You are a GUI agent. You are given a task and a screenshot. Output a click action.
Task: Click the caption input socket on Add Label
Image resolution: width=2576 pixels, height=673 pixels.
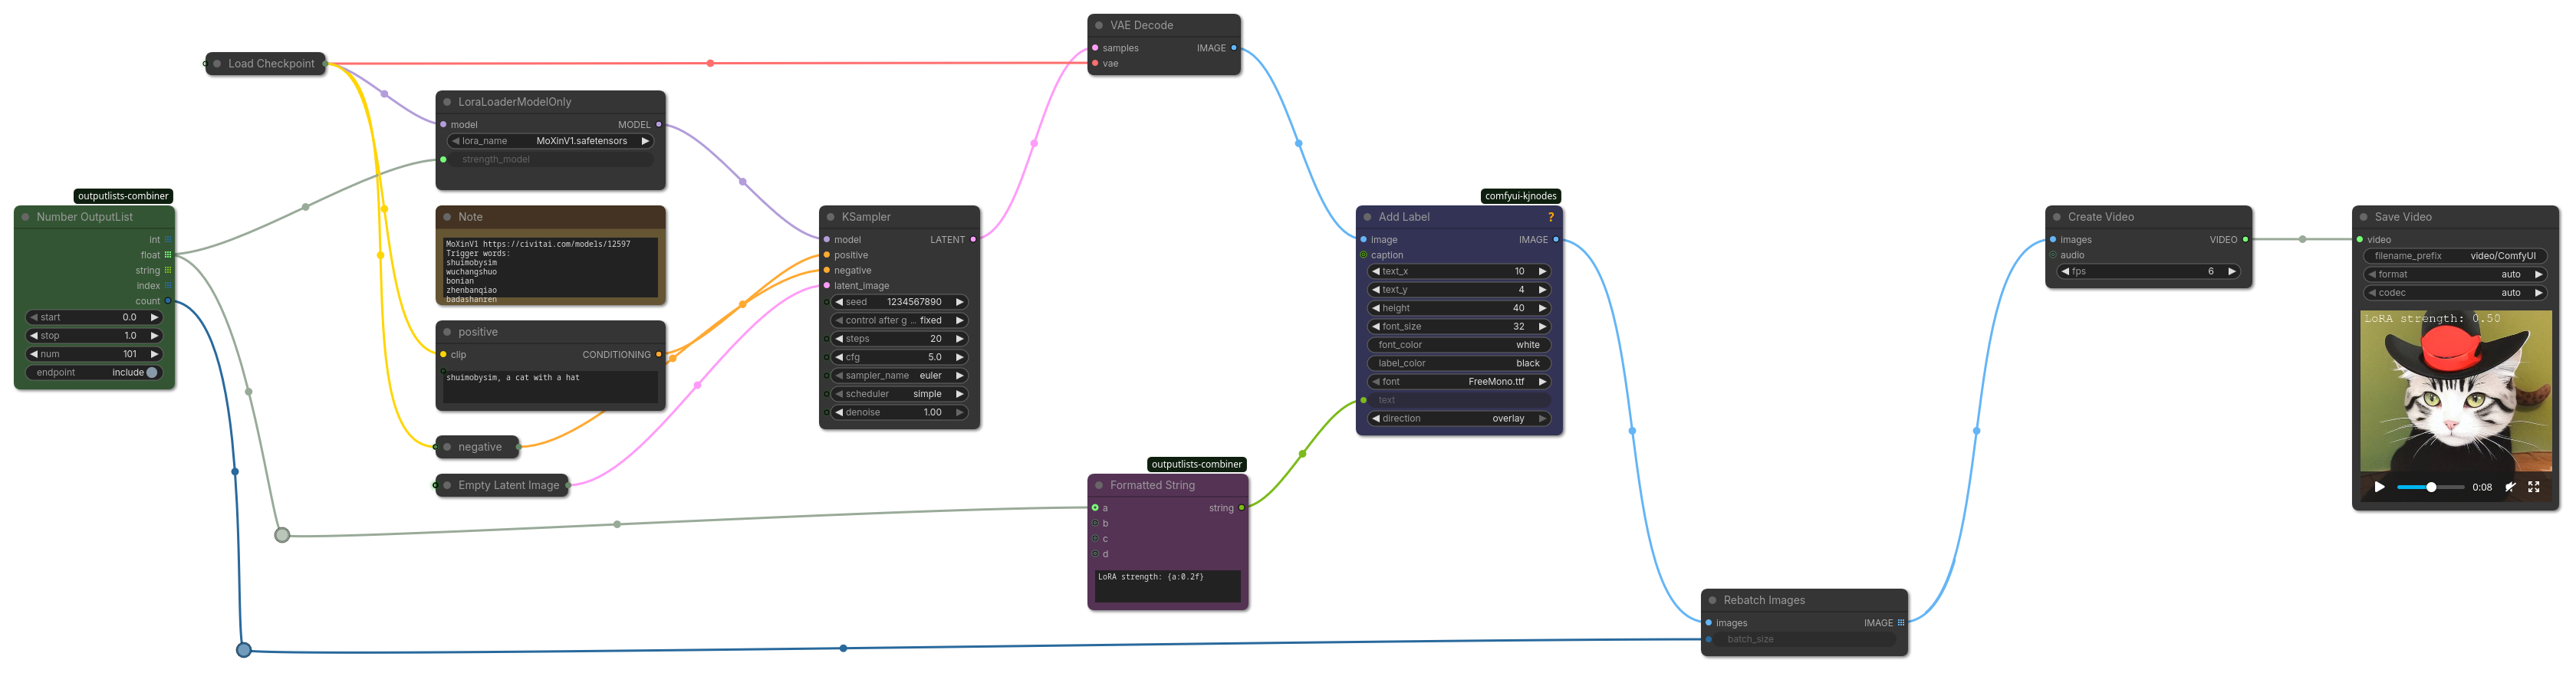click(1363, 255)
